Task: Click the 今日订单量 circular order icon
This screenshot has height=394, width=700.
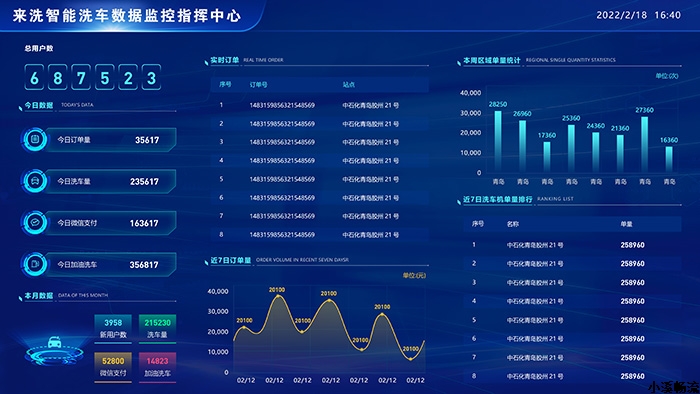Action: pyautogui.click(x=35, y=140)
